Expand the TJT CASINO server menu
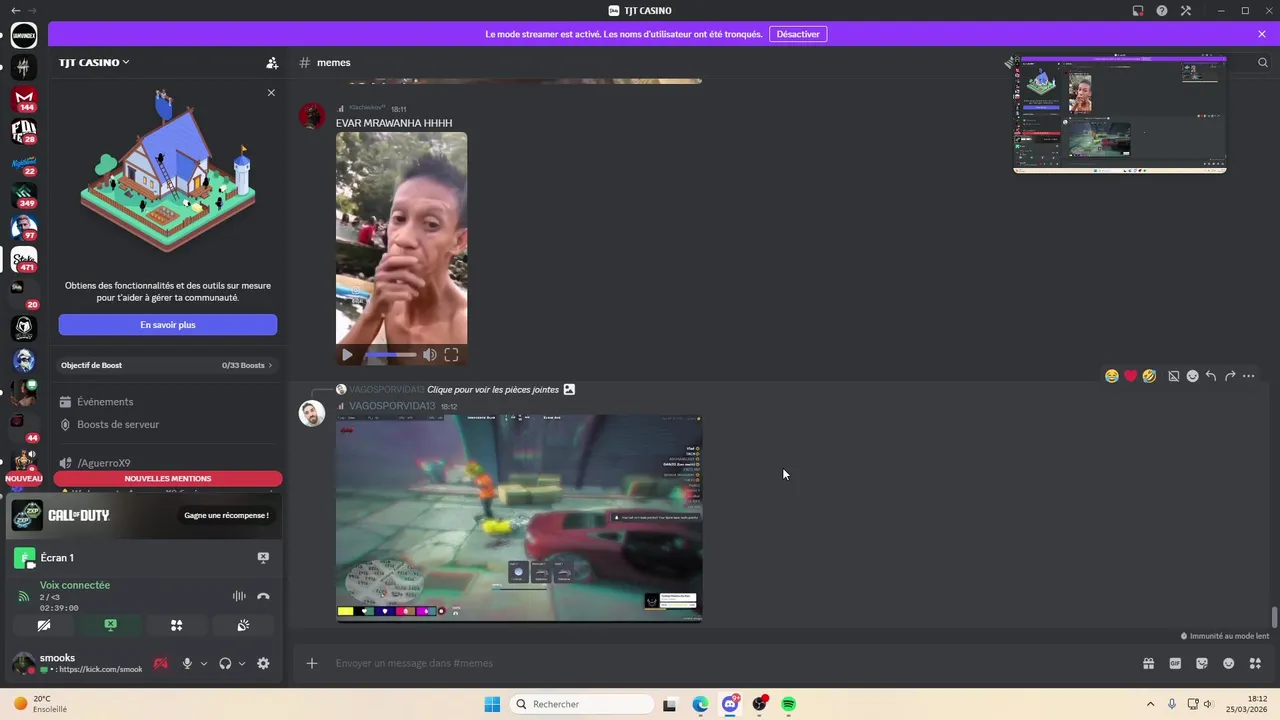This screenshot has height=720, width=1280. (x=94, y=62)
